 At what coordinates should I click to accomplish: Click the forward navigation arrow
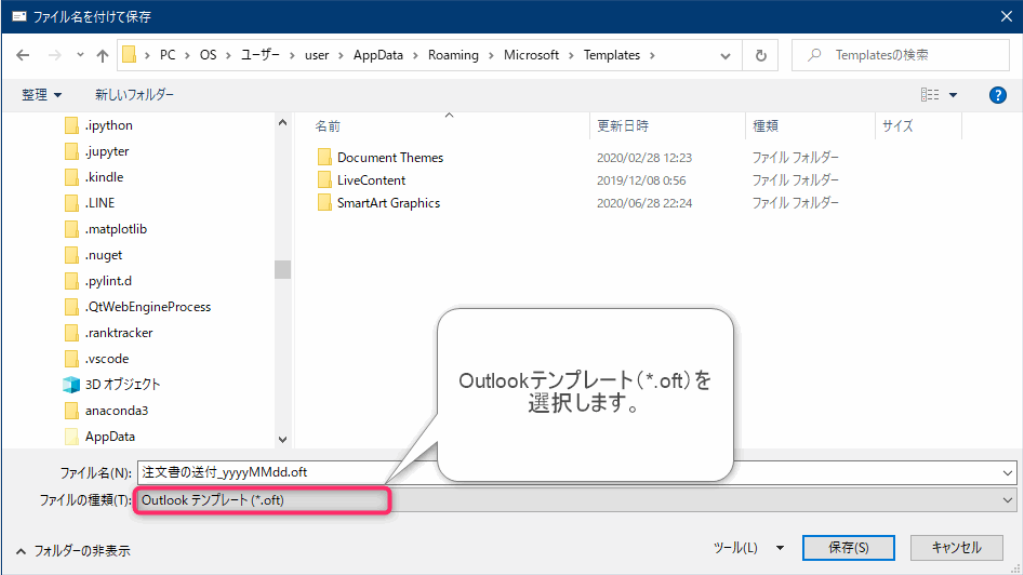55,55
